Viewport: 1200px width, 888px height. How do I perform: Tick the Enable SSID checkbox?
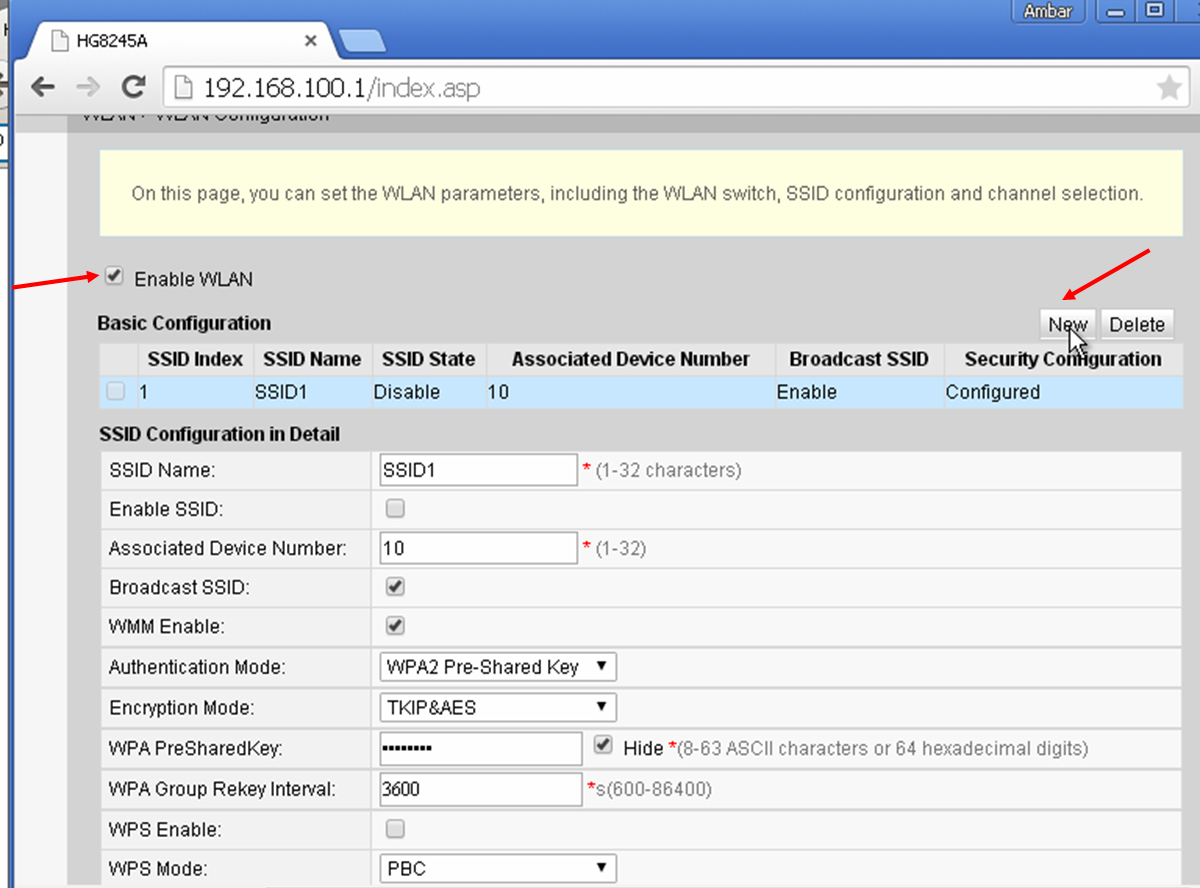pos(395,509)
